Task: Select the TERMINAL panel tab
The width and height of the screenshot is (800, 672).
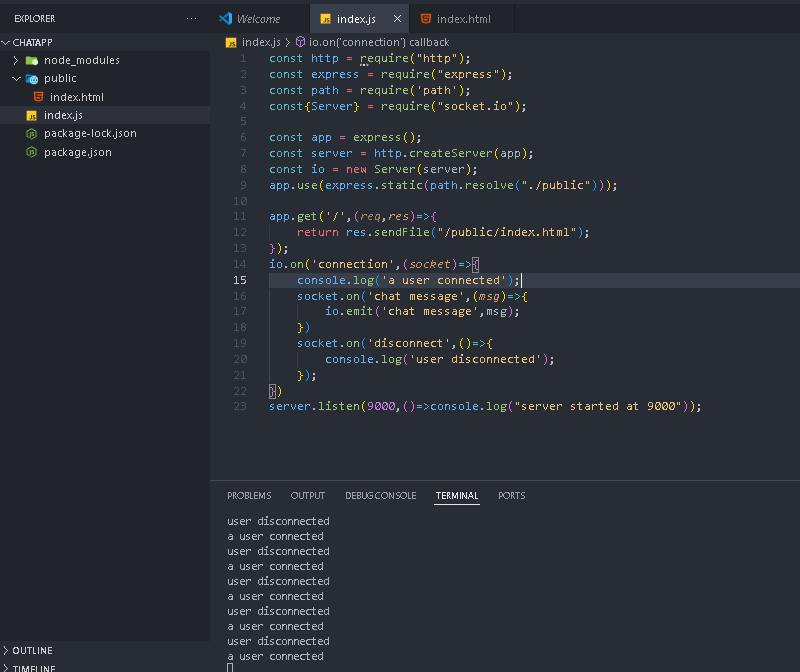Action: tap(457, 495)
